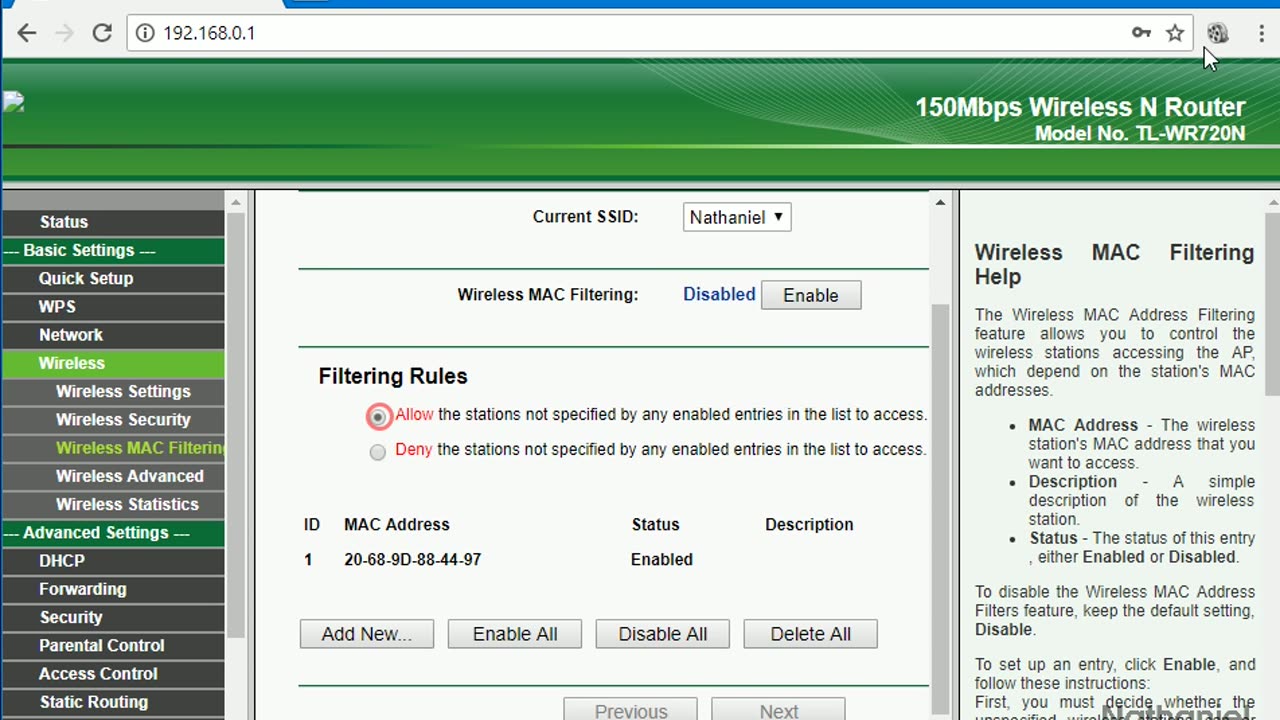Screen dimensions: 1280x720
Task: Open the Chrome three-dot menu
Action: click(x=1261, y=33)
